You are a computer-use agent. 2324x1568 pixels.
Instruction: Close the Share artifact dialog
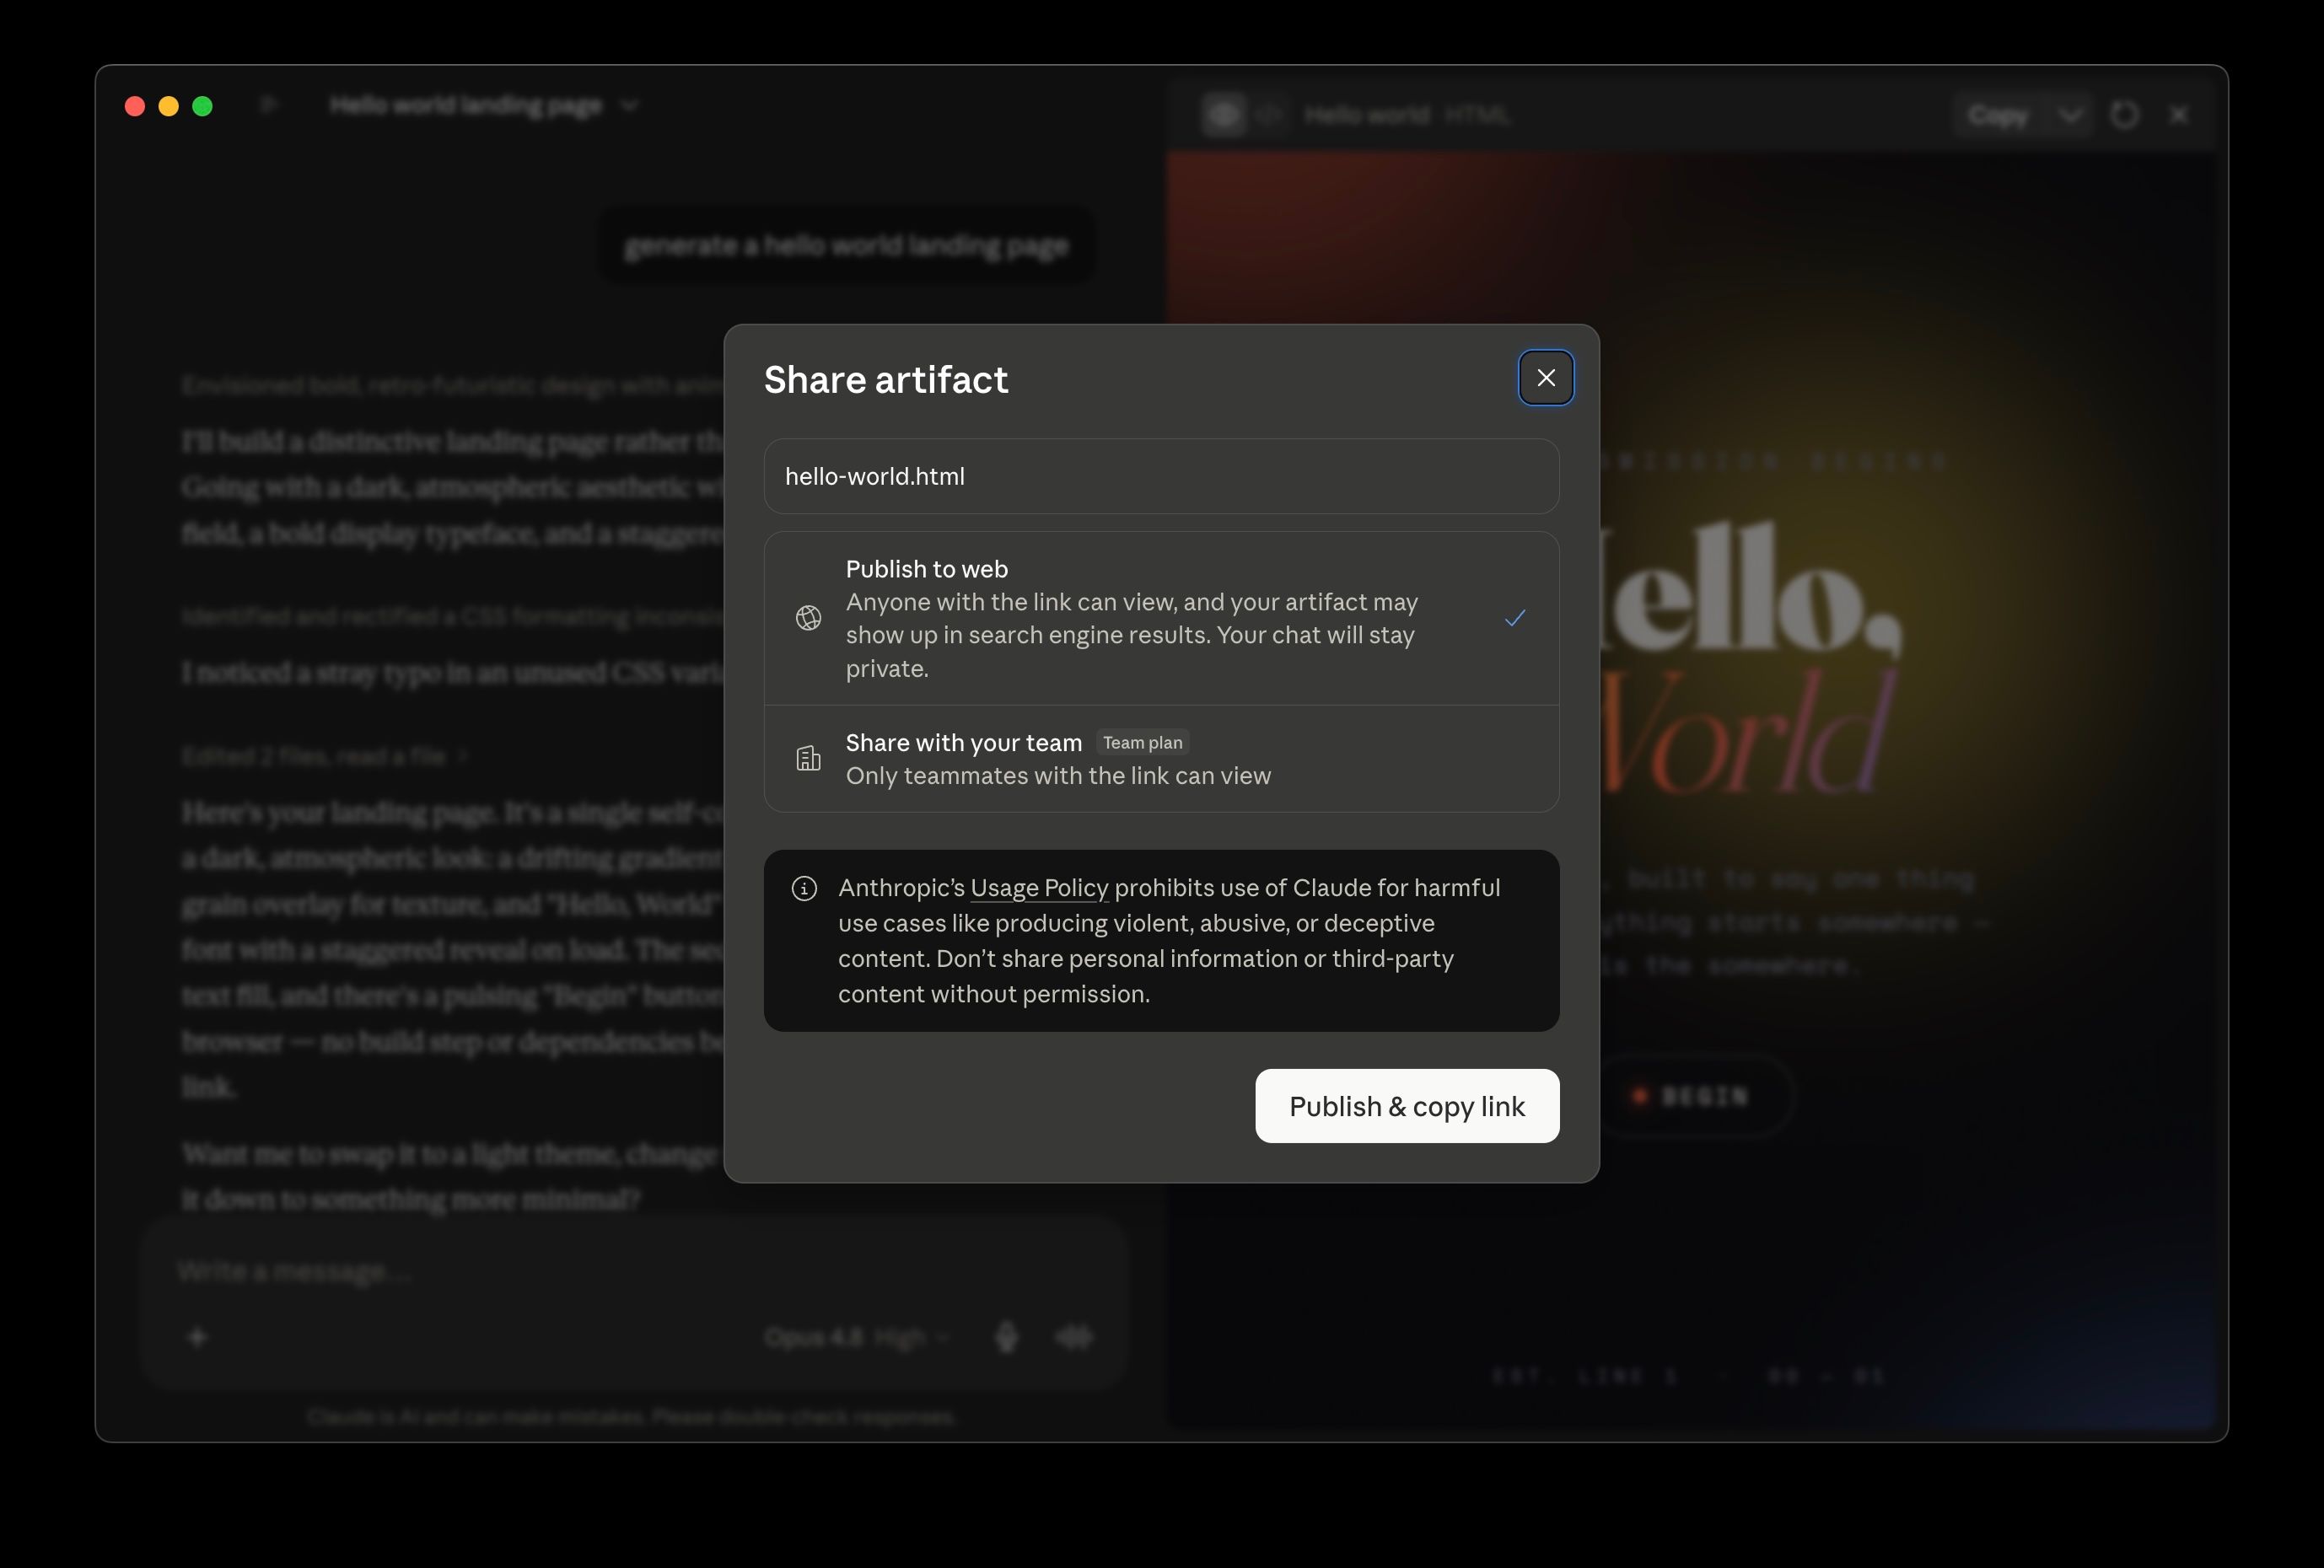[1545, 378]
